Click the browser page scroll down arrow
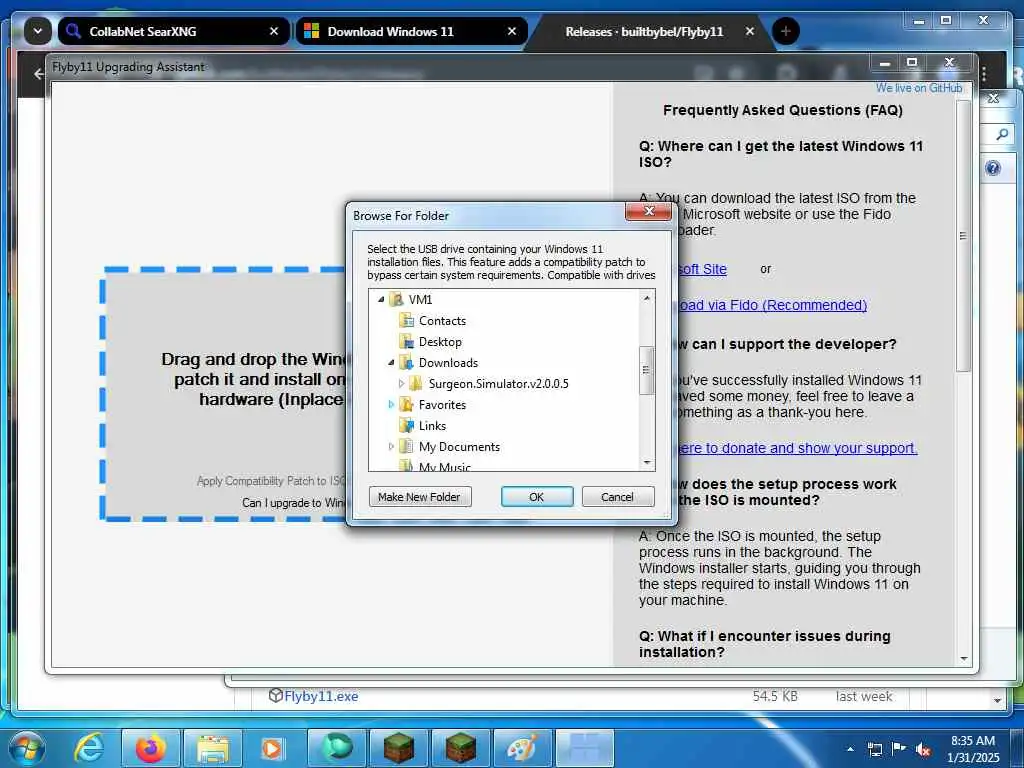The height and width of the screenshot is (768, 1024). click(x=997, y=700)
